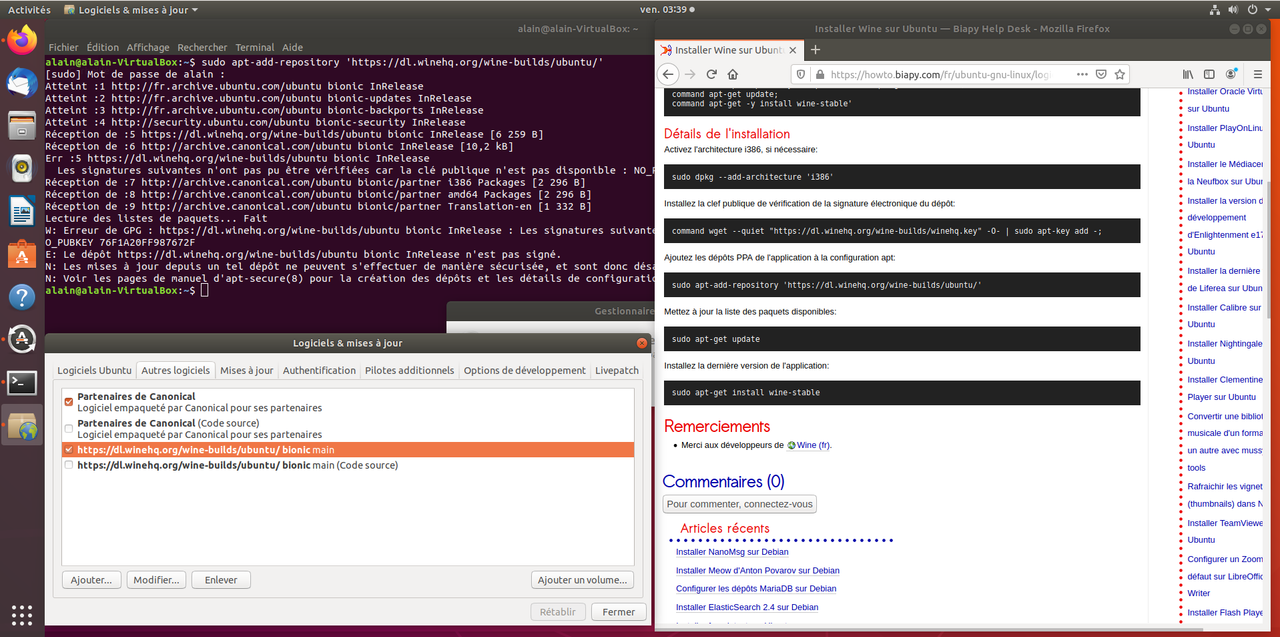1280x637 pixels.
Task: Open Installer Meow d'Anton Povarov link
Action: pos(758,570)
